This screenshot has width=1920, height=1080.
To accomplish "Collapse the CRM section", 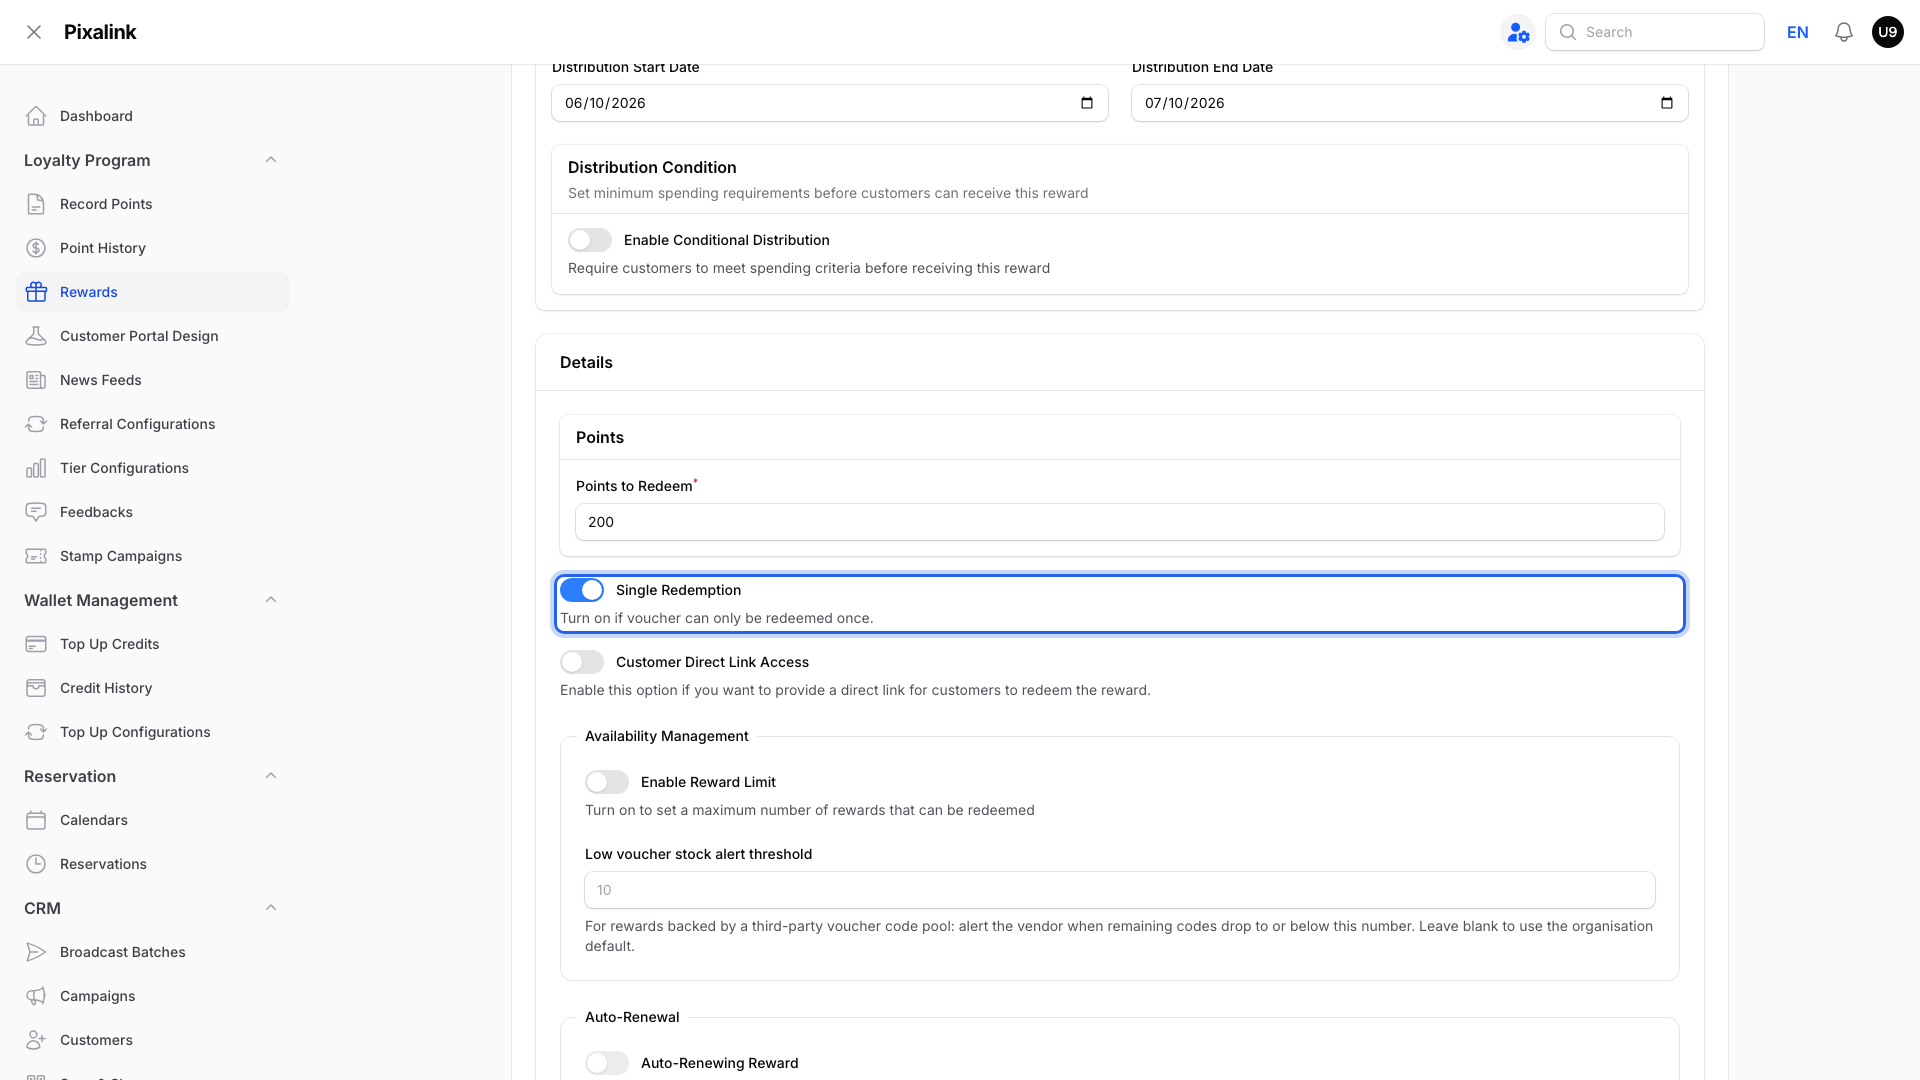I will [x=271, y=908].
